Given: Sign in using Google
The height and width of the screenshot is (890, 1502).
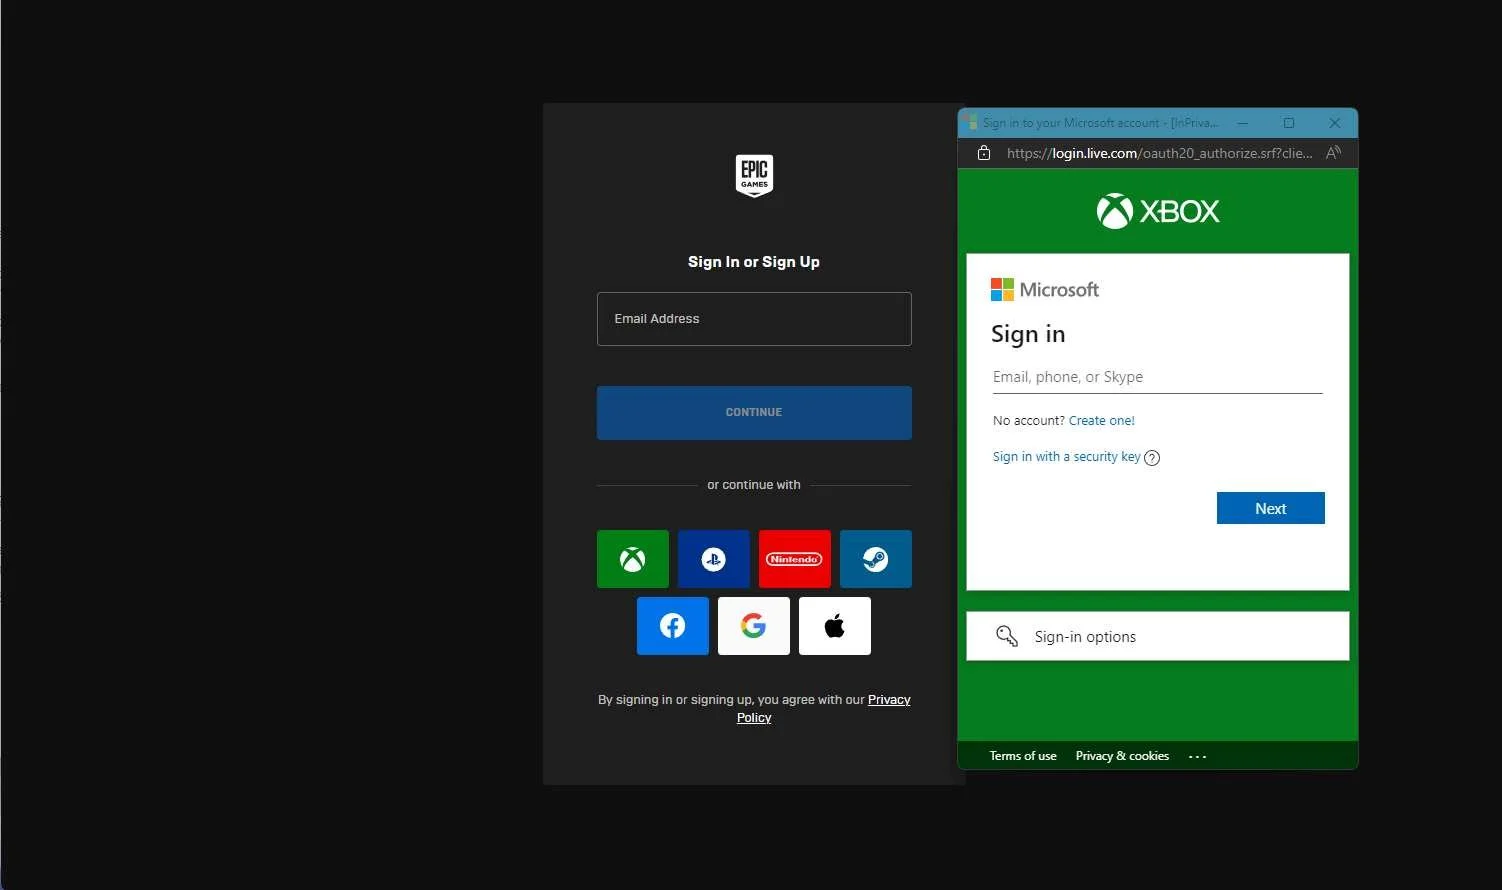Looking at the screenshot, I should tap(754, 626).
